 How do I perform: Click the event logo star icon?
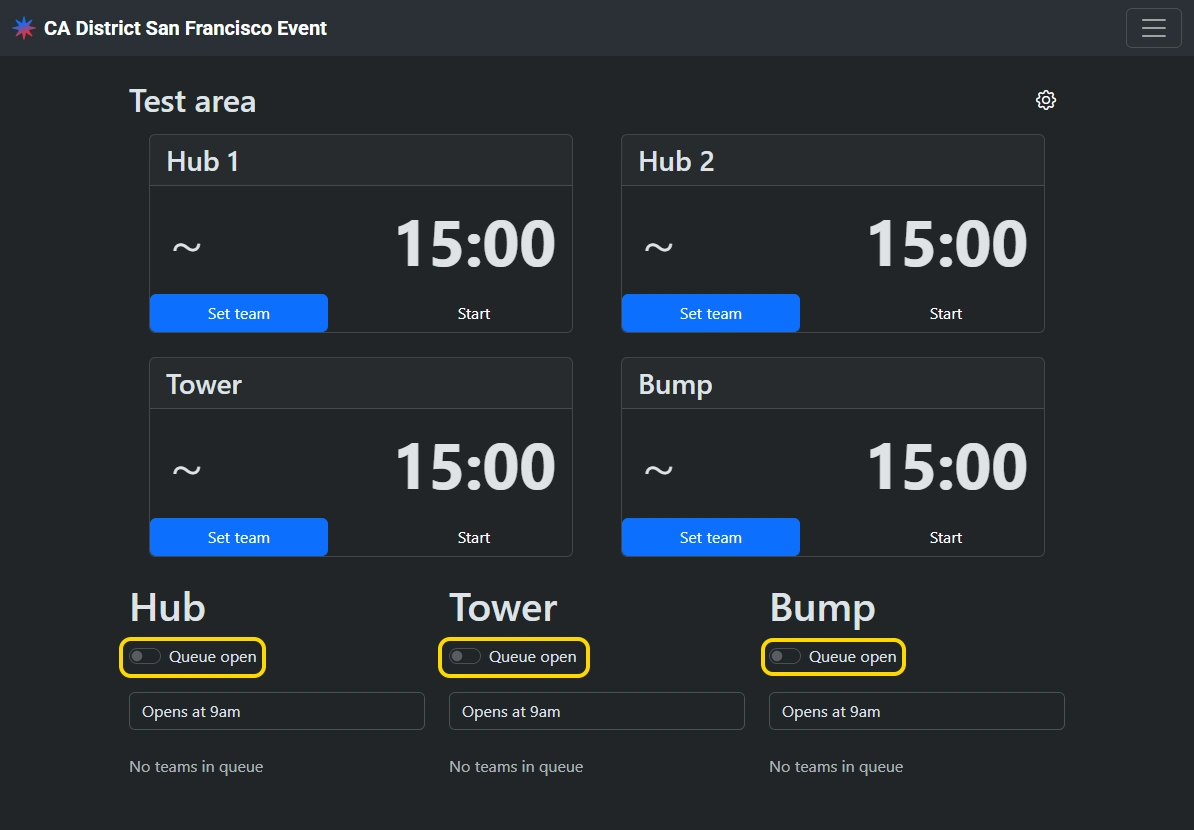(24, 28)
